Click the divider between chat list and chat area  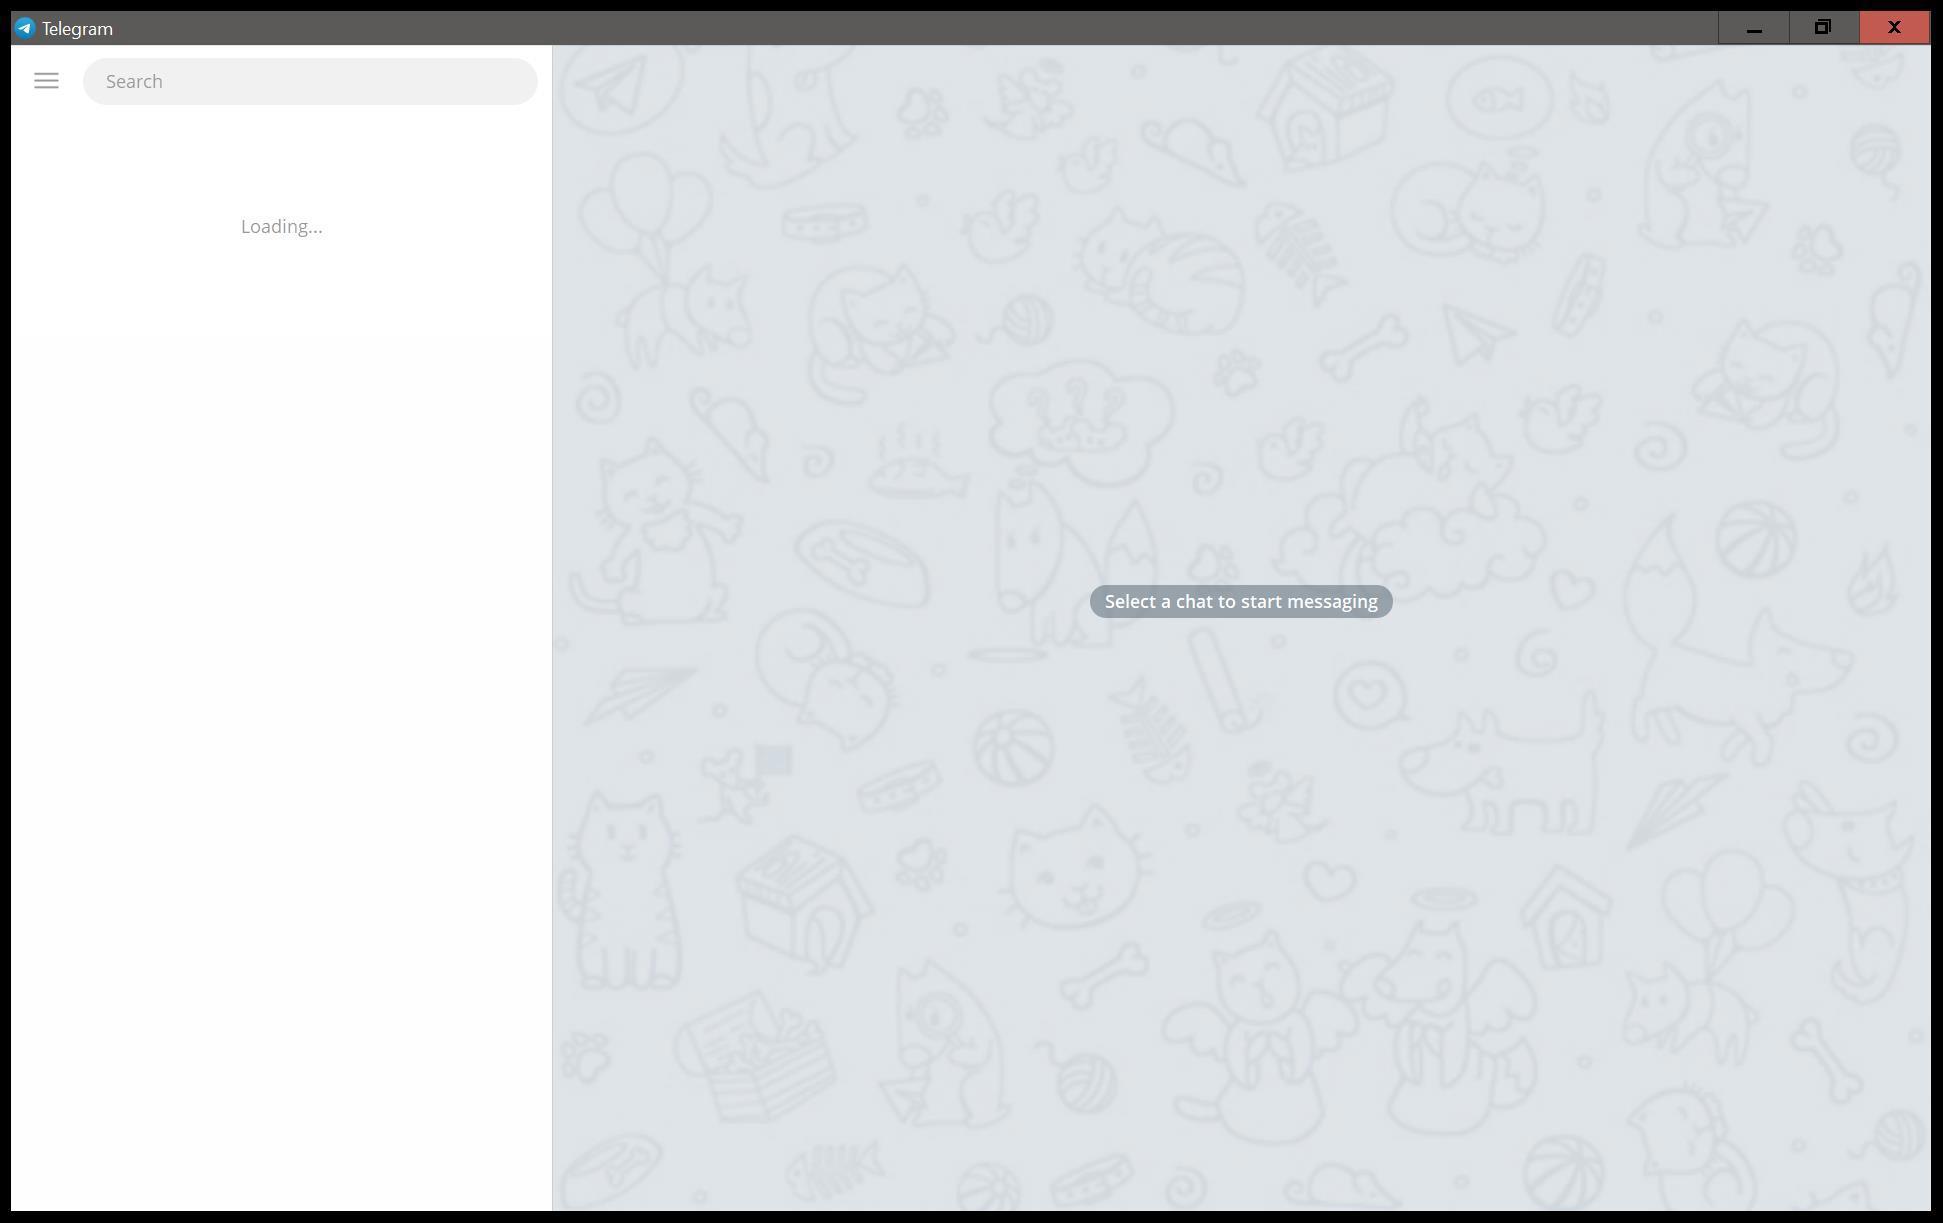point(552,628)
